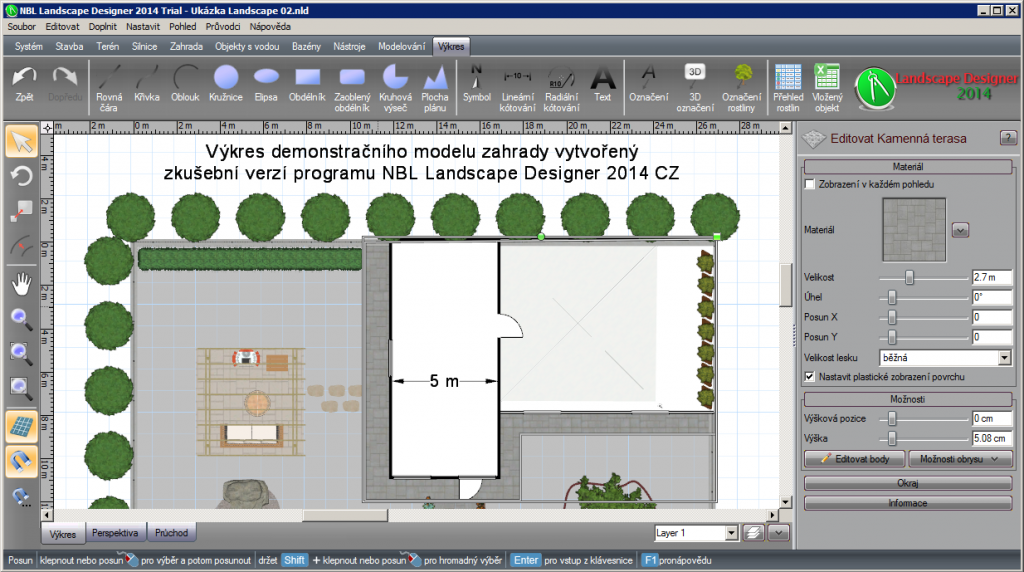Switch to the Terén ribbon tab
Viewport: 1024px width, 572px height.
click(x=108, y=46)
